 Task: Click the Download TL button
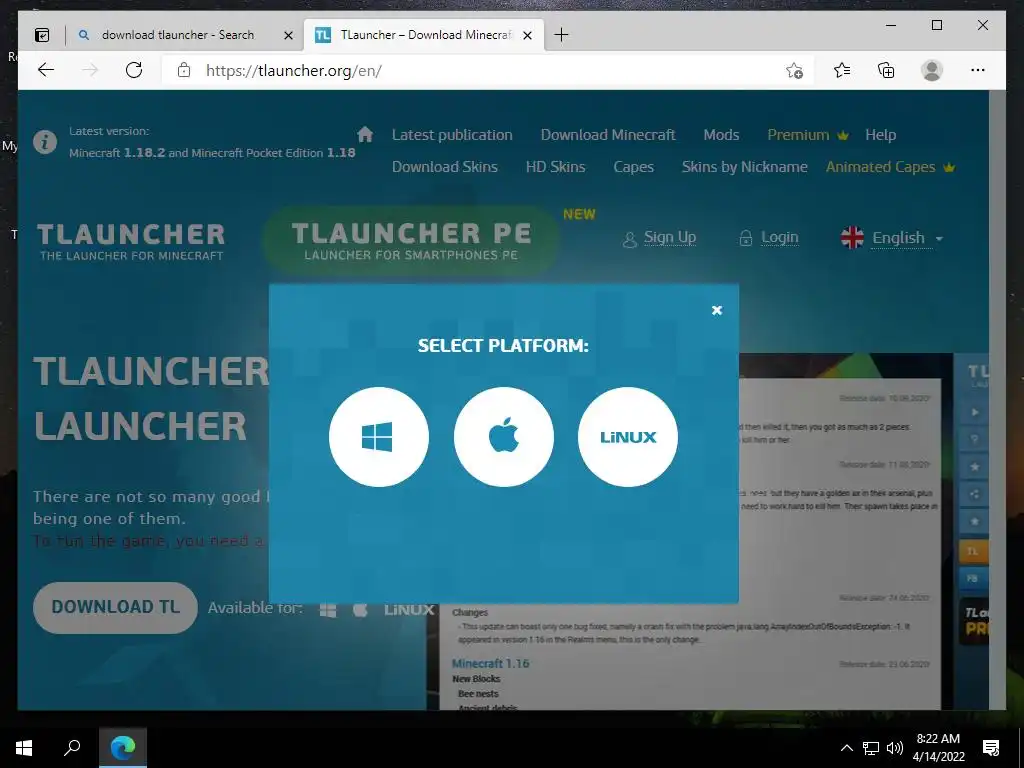pyautogui.click(x=116, y=607)
